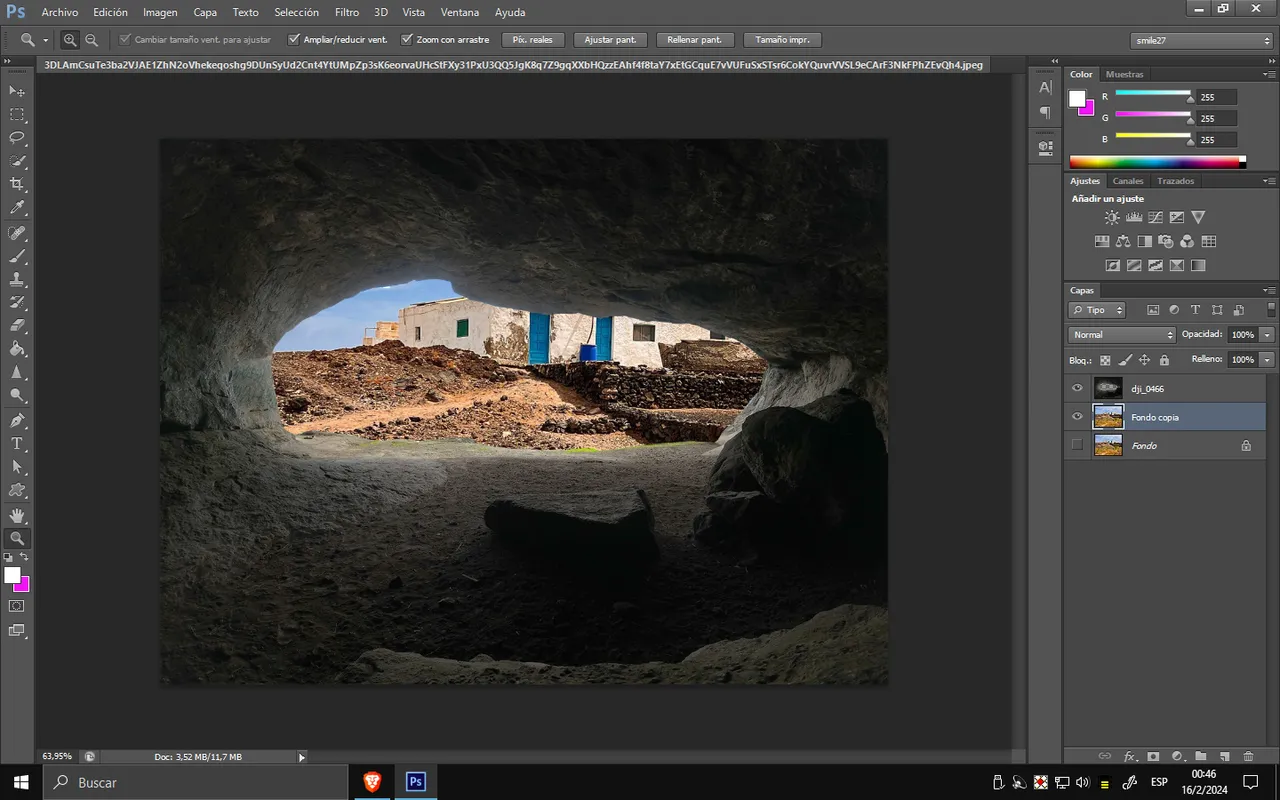
Task: Select the Crop tool
Action: [17, 185]
